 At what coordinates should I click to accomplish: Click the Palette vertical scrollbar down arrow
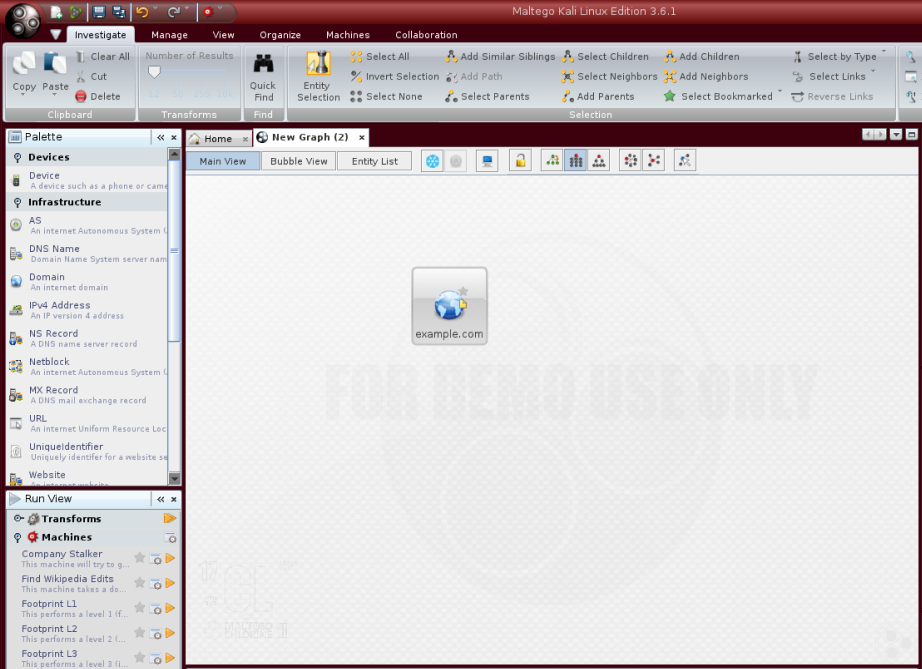coord(174,479)
